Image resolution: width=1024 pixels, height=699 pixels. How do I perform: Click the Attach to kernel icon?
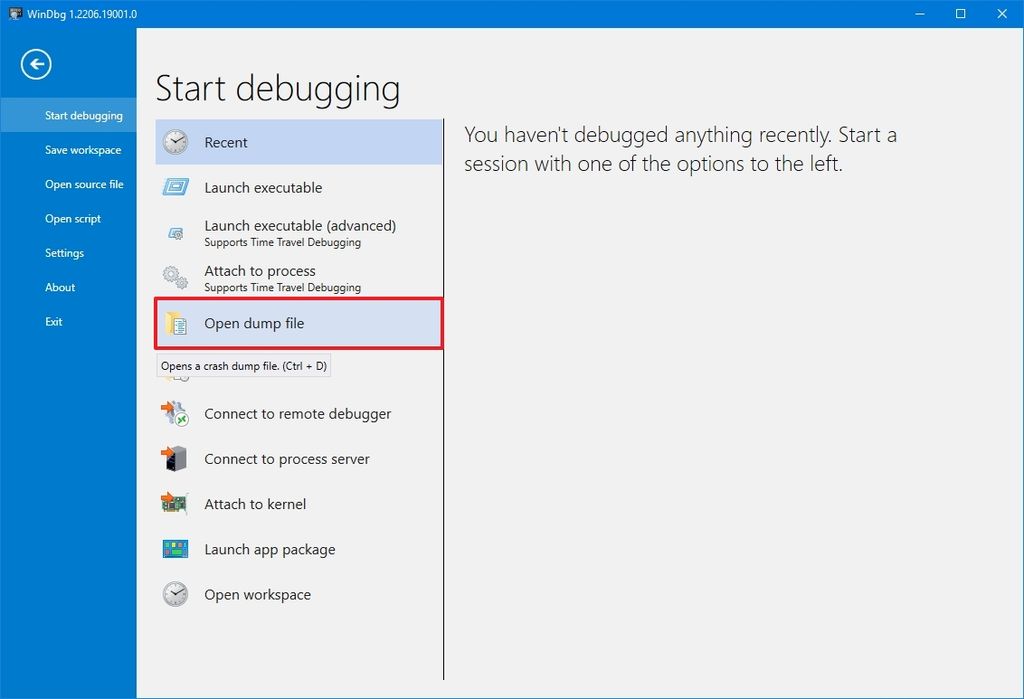[176, 503]
